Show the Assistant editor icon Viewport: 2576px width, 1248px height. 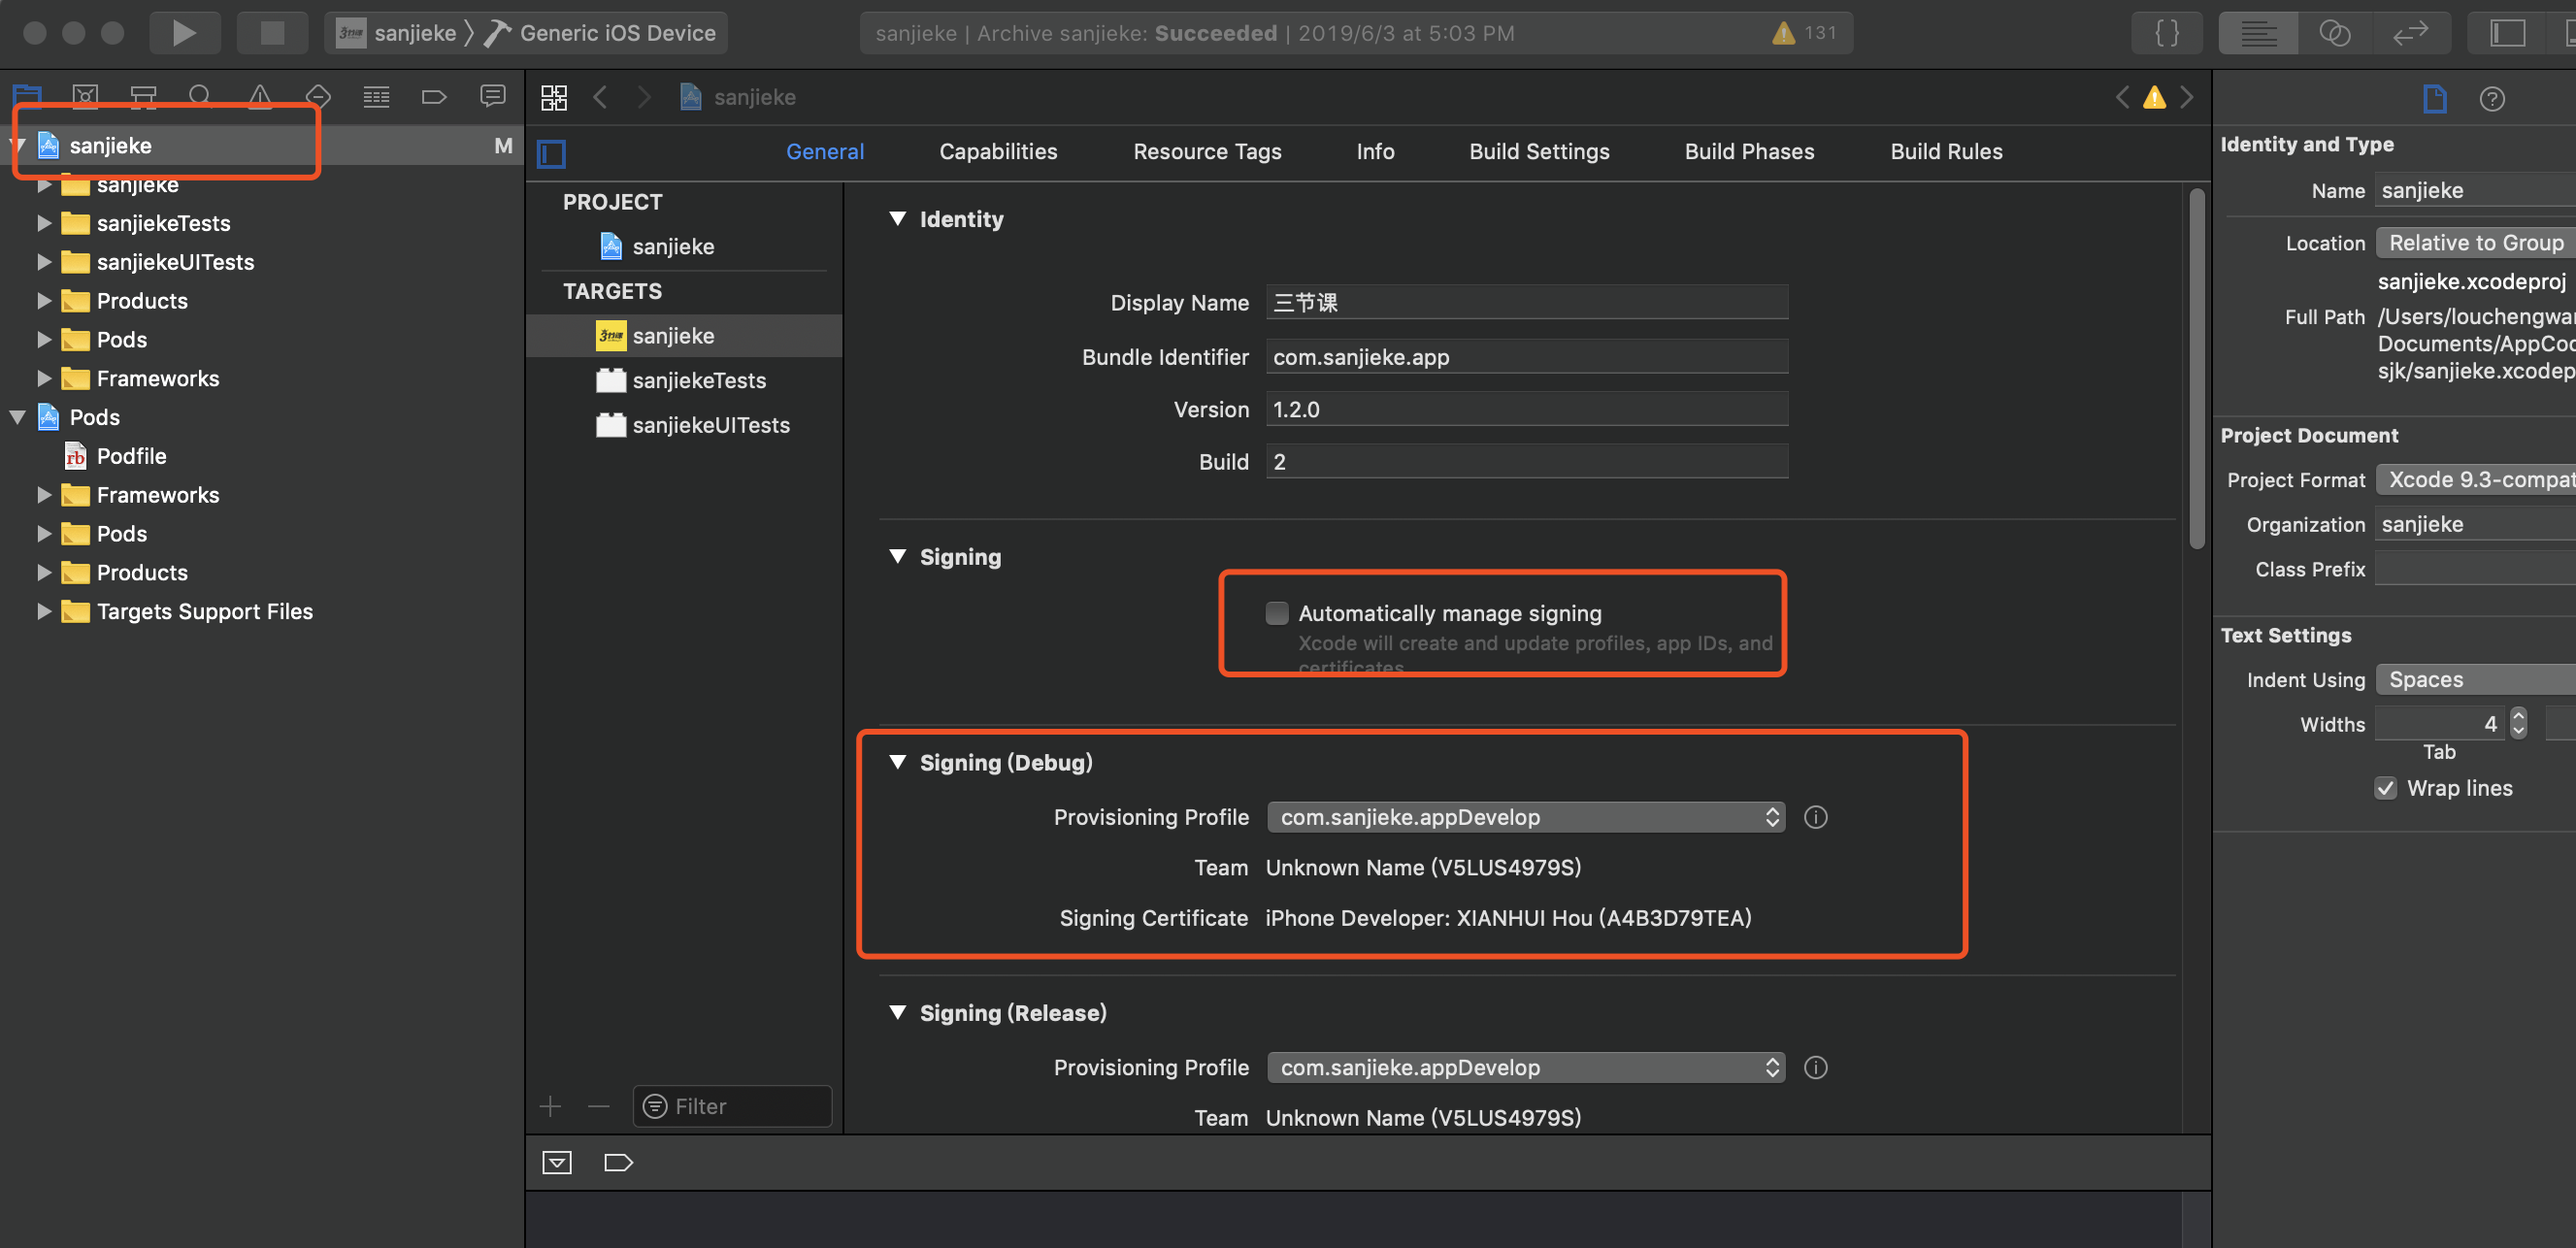(2334, 33)
